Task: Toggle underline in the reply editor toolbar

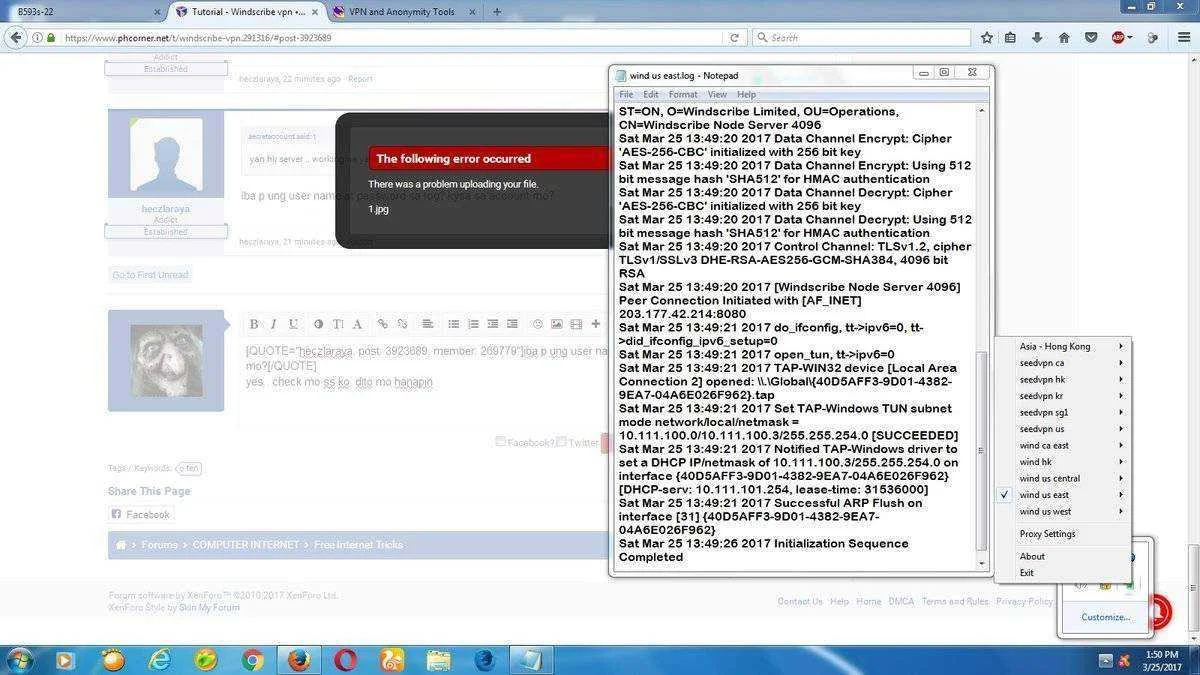Action: click(x=293, y=324)
